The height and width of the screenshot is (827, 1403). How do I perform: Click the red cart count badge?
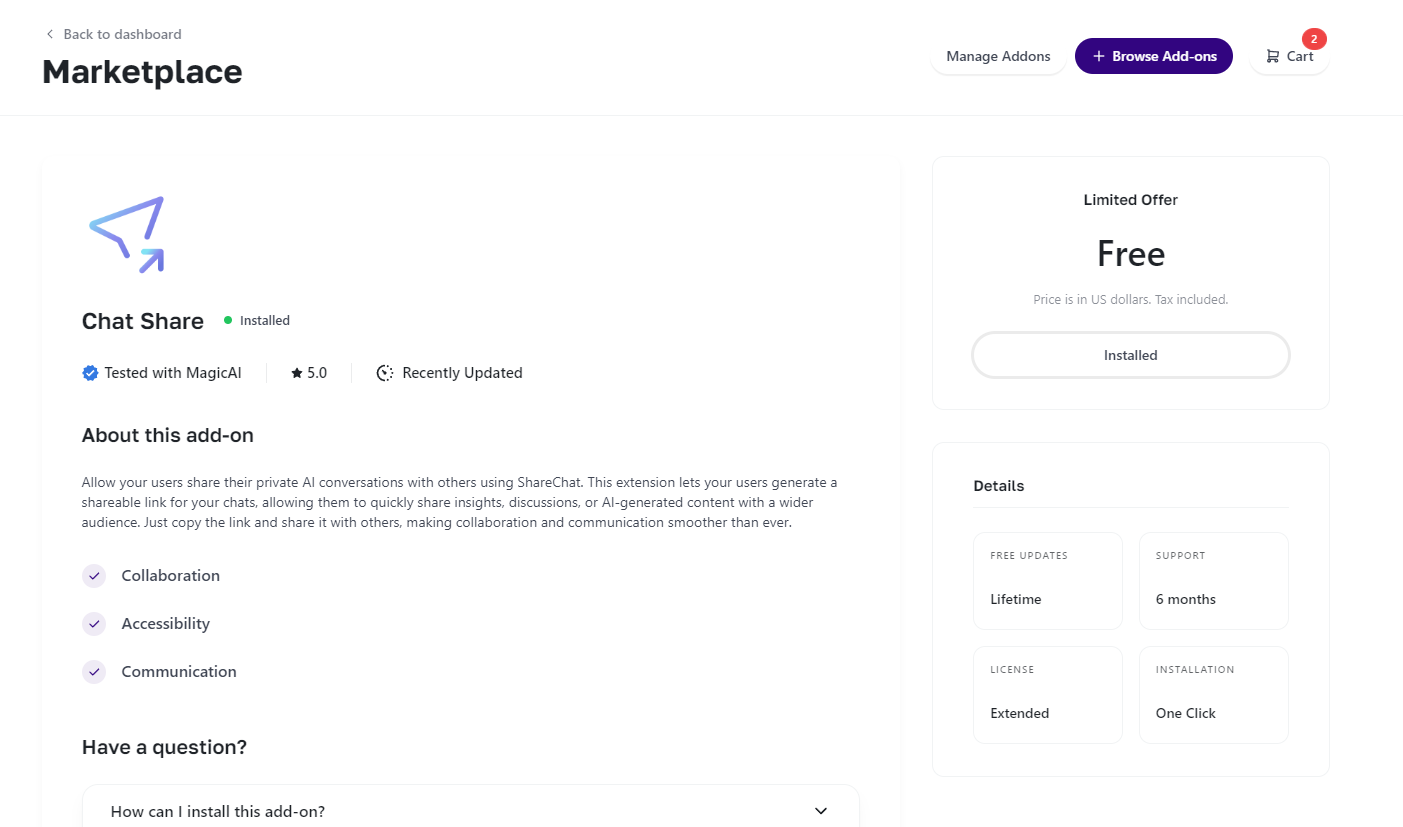click(x=1314, y=39)
